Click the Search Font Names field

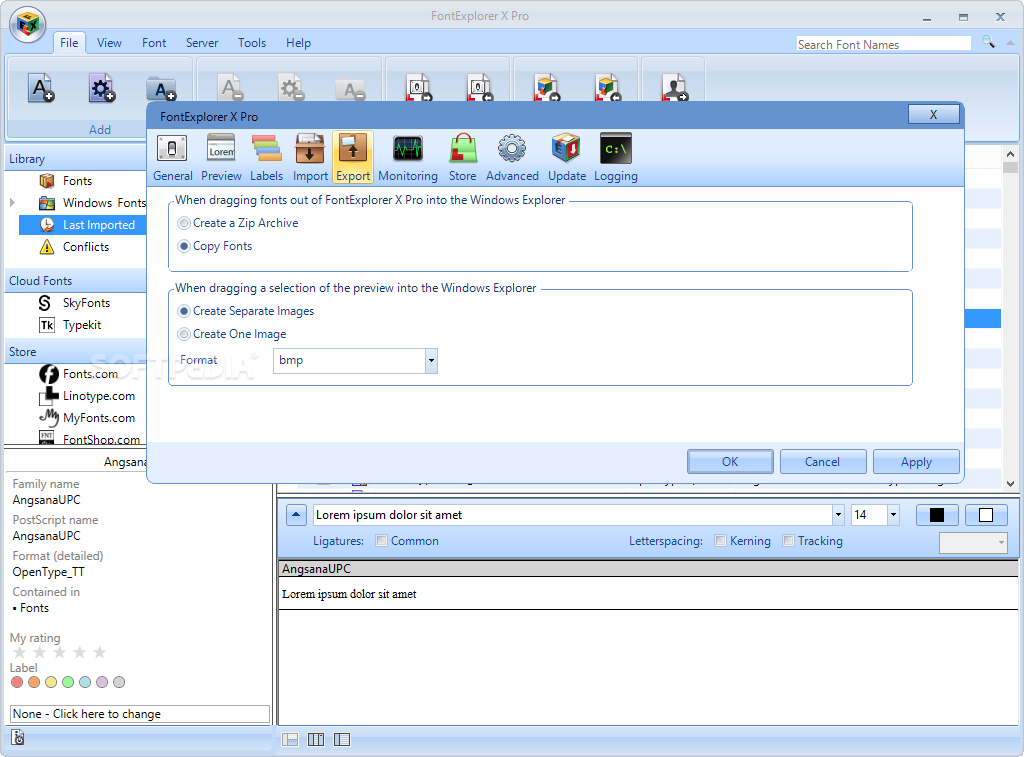(x=884, y=44)
